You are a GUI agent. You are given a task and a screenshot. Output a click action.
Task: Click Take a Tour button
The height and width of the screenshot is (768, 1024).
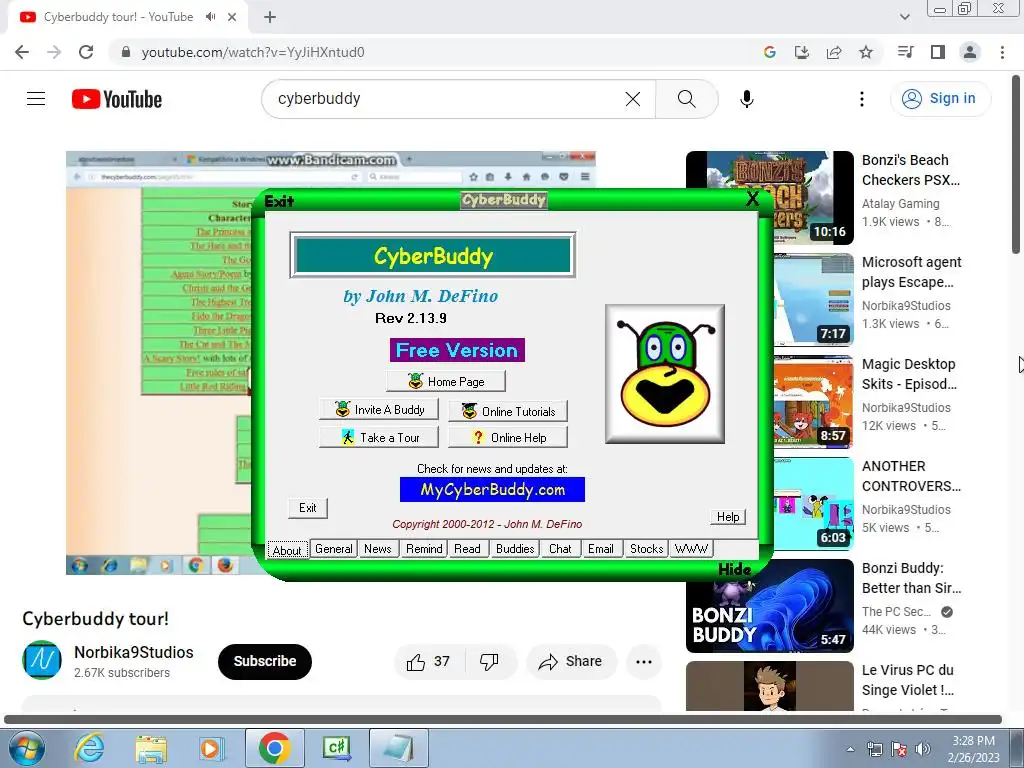click(x=379, y=438)
